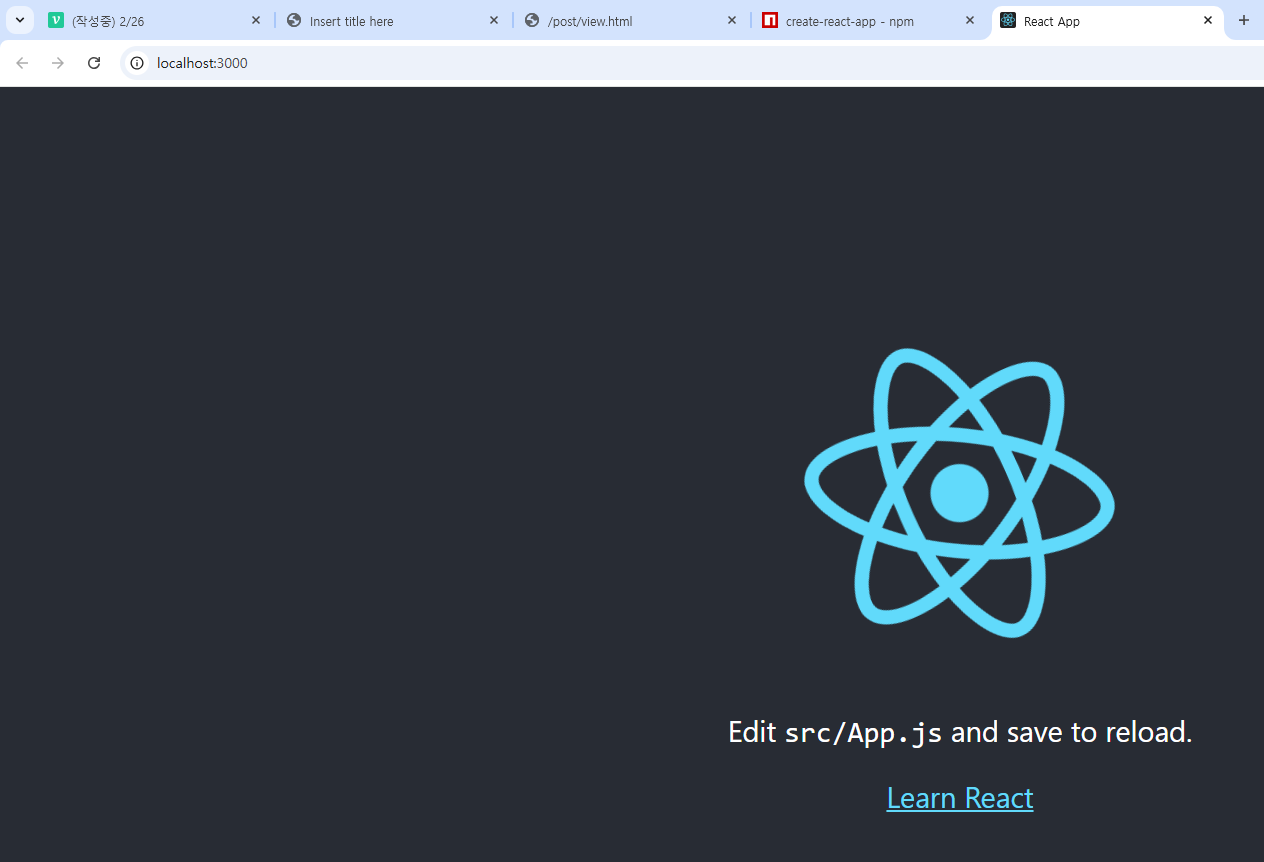1264x862 pixels.
Task: View site information icon
Action: tap(138, 63)
